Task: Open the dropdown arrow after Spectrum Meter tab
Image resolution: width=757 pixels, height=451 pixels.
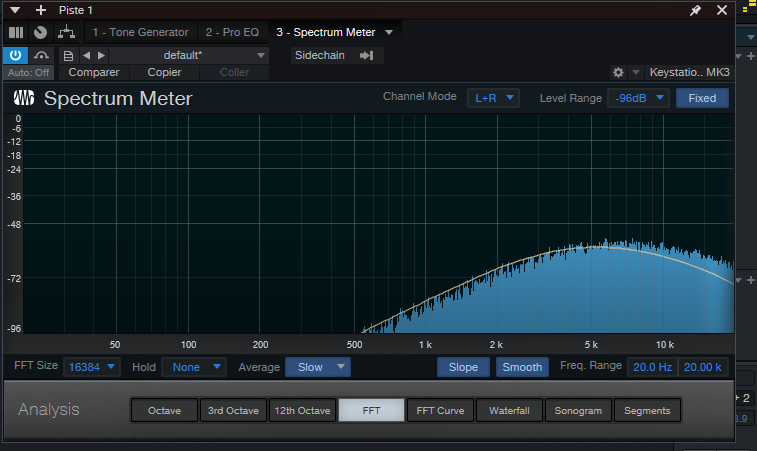Action: tap(389, 32)
